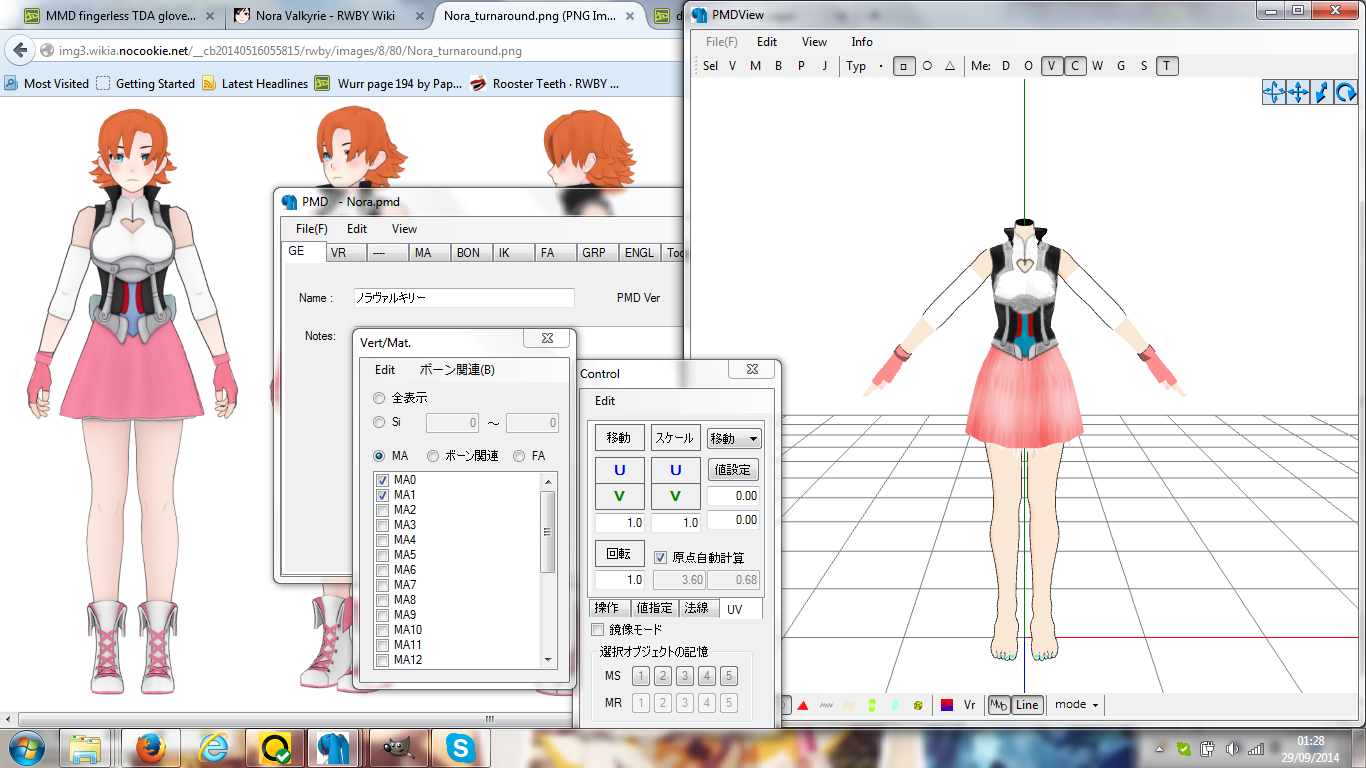Viewport: 1366px width, 768px height.
Task: Toggle the MMD display mode icon
Action: tap(998, 705)
